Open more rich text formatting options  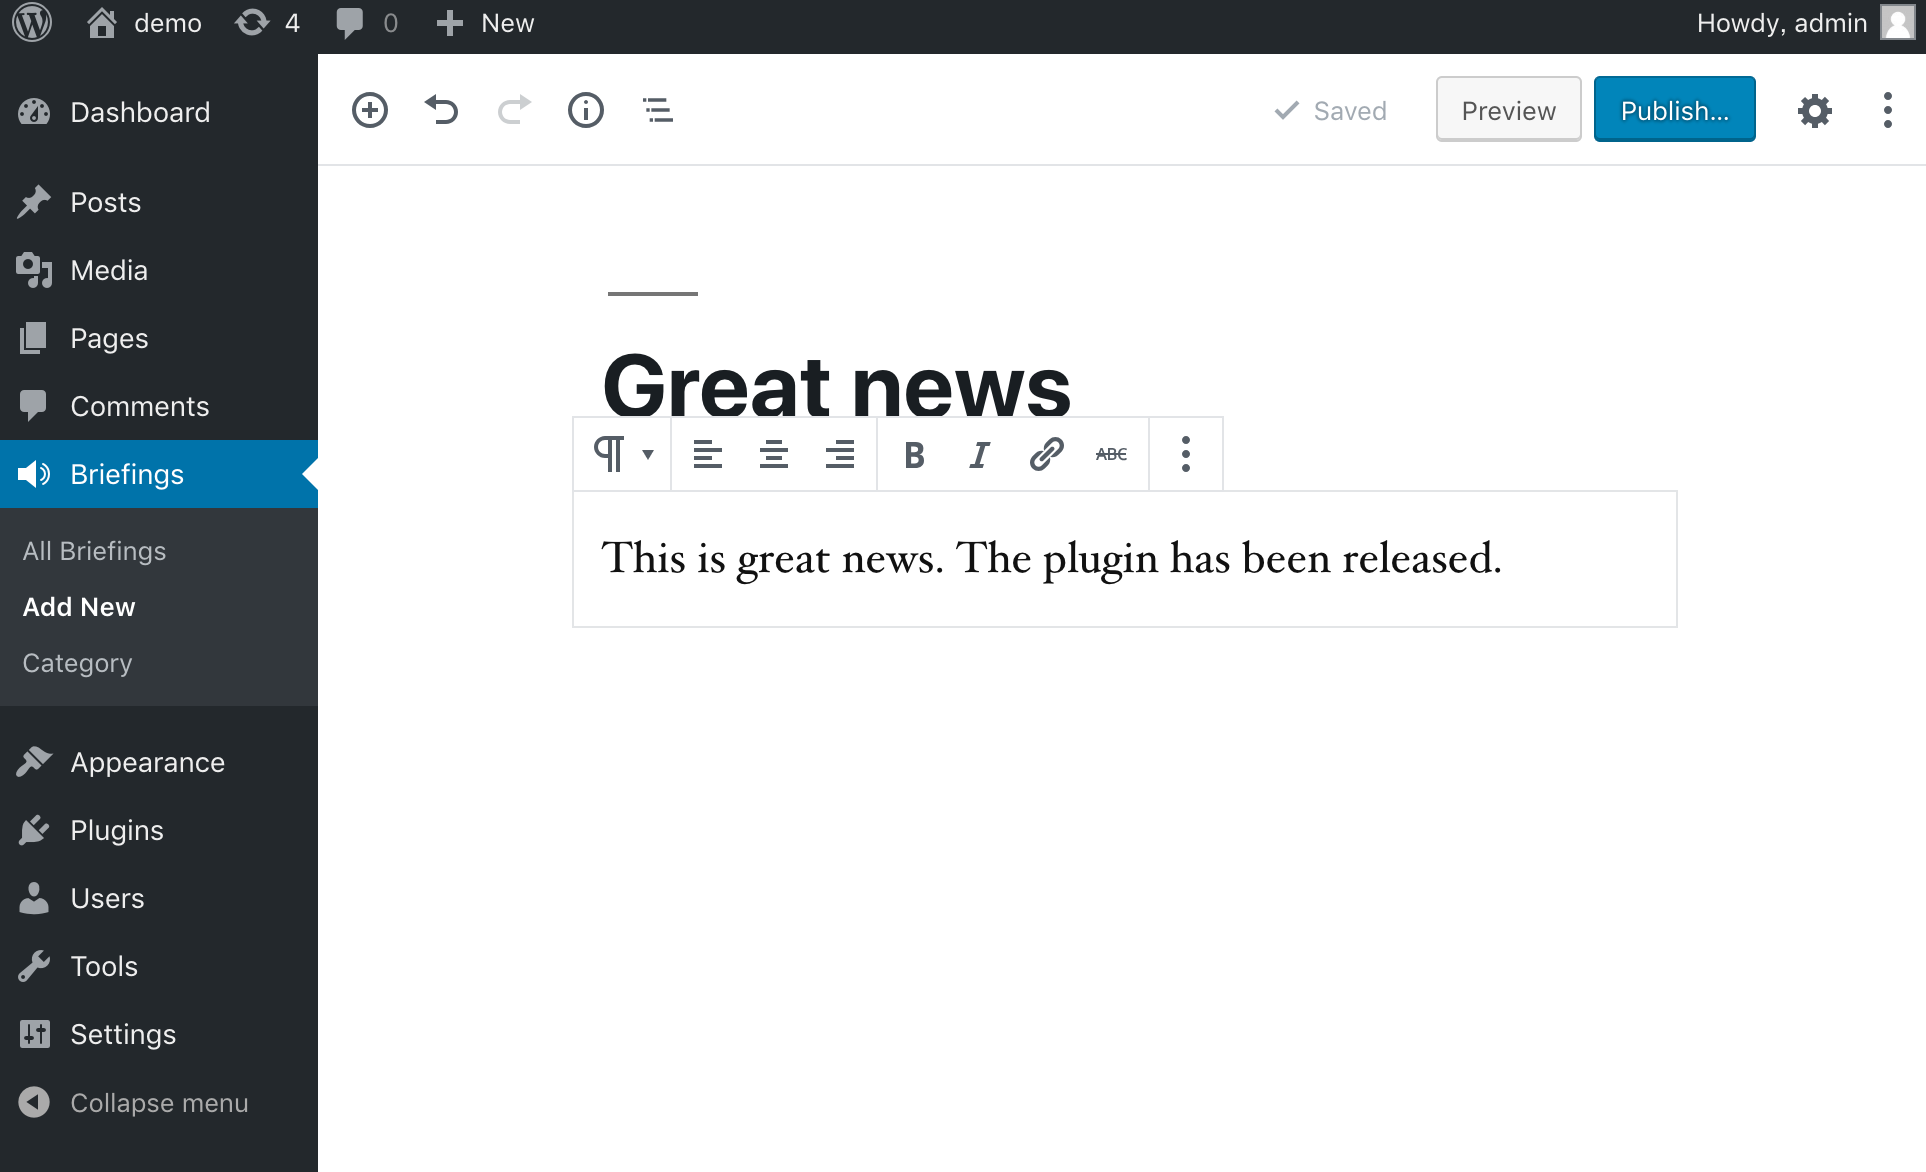(x=1185, y=453)
